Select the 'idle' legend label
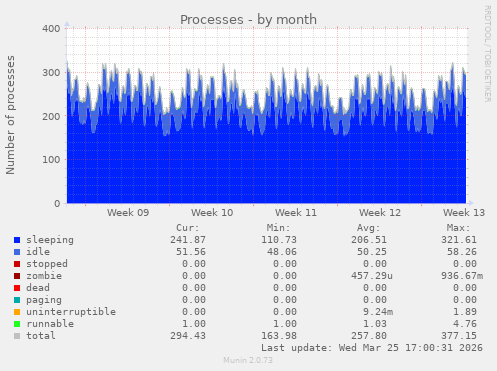This screenshot has height=371, width=497. (38, 252)
